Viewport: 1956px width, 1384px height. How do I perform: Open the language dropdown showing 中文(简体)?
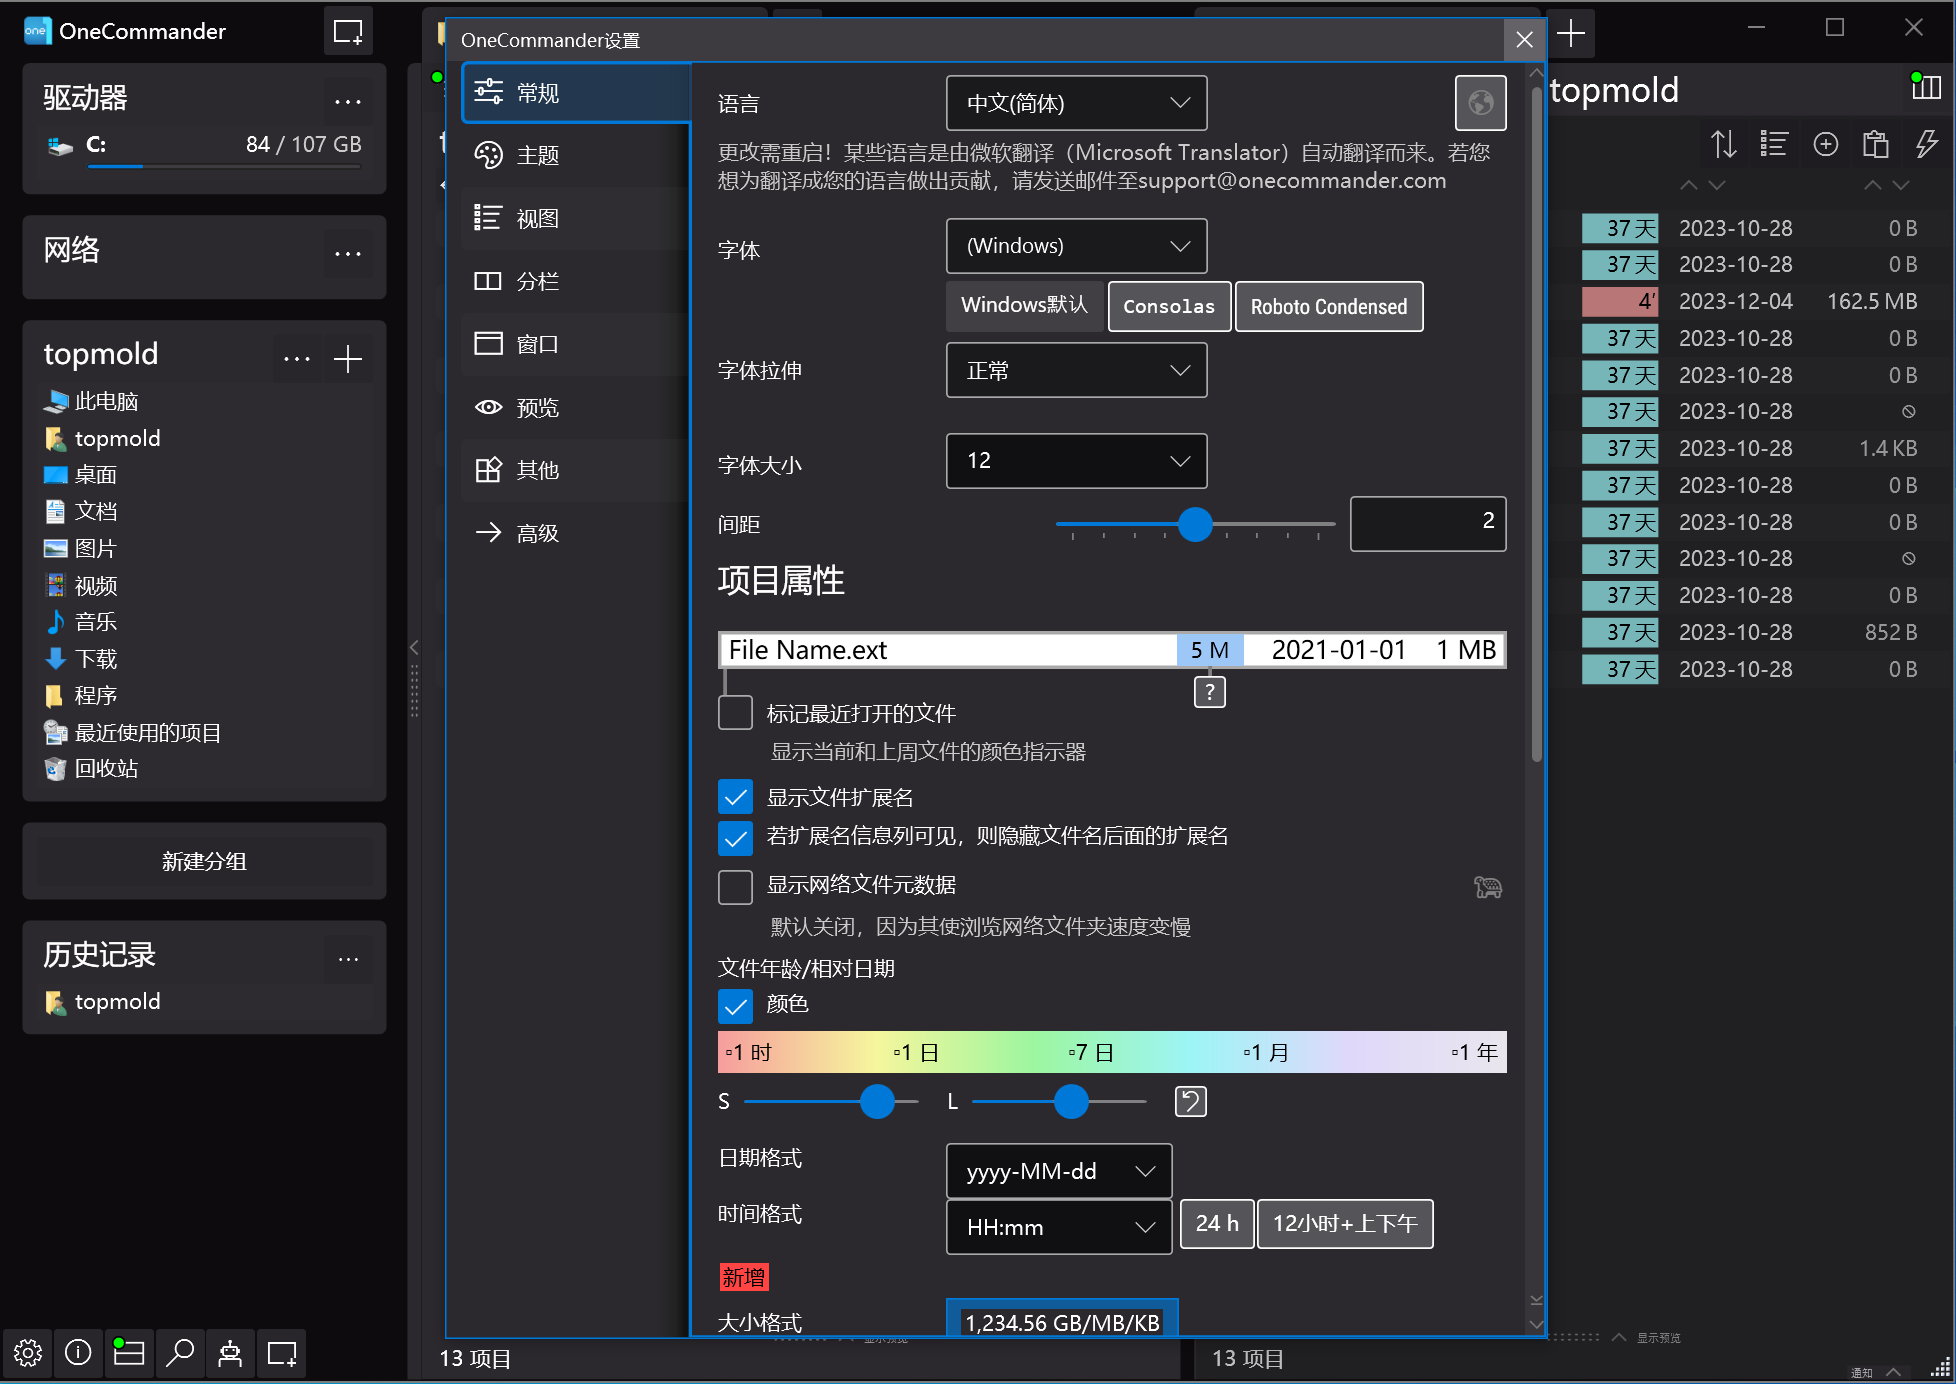(x=1076, y=103)
